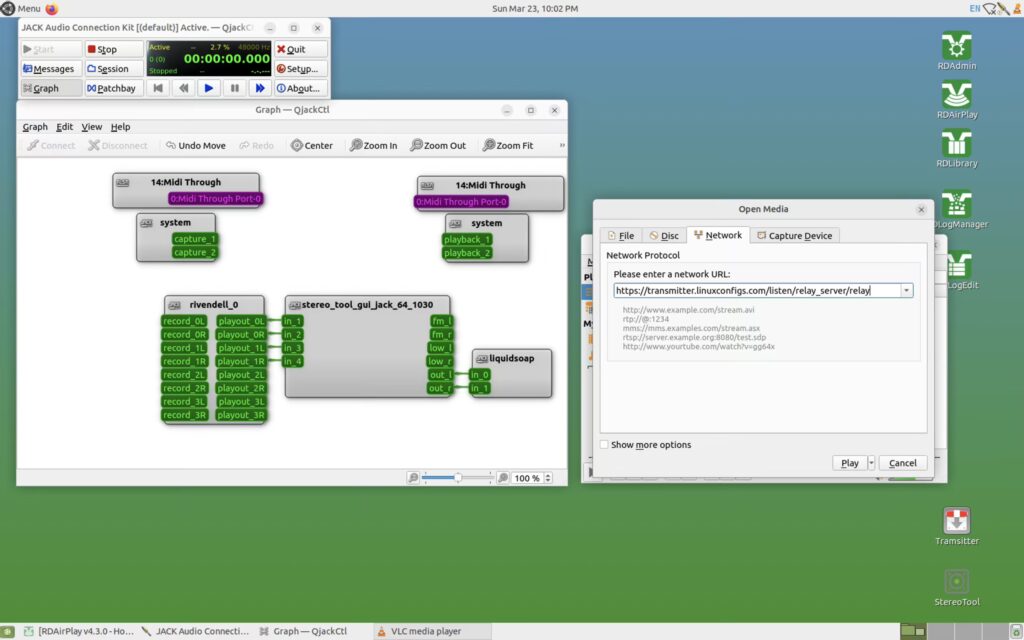
Task: Click the Graph zoom slider
Action: [456, 478]
